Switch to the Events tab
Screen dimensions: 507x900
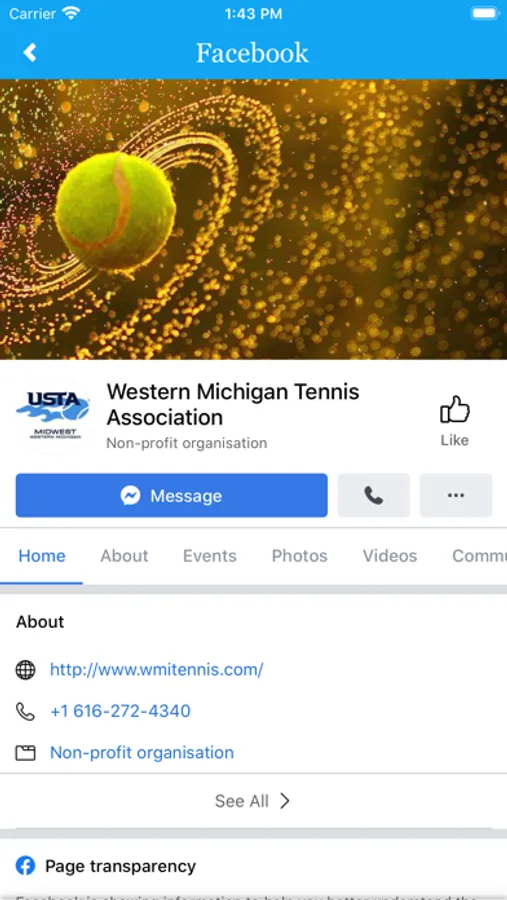pyautogui.click(x=210, y=556)
